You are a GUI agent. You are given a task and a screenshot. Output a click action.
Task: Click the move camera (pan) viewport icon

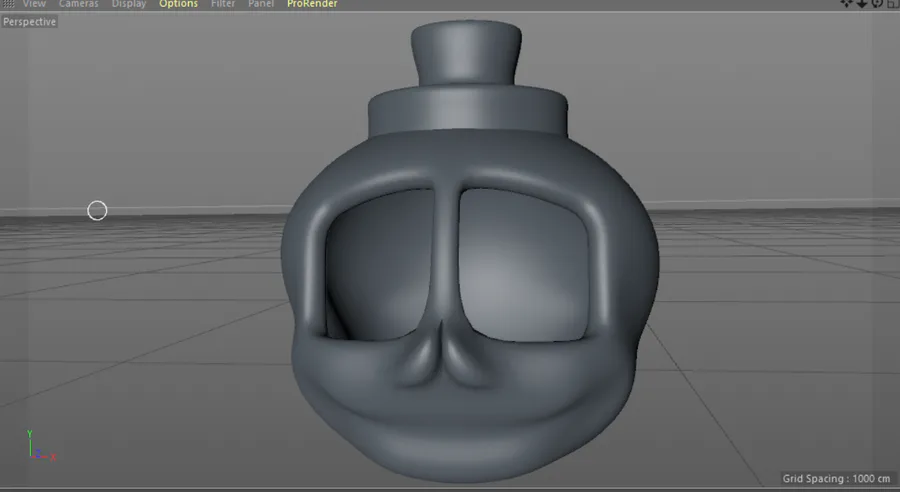coord(847,3)
